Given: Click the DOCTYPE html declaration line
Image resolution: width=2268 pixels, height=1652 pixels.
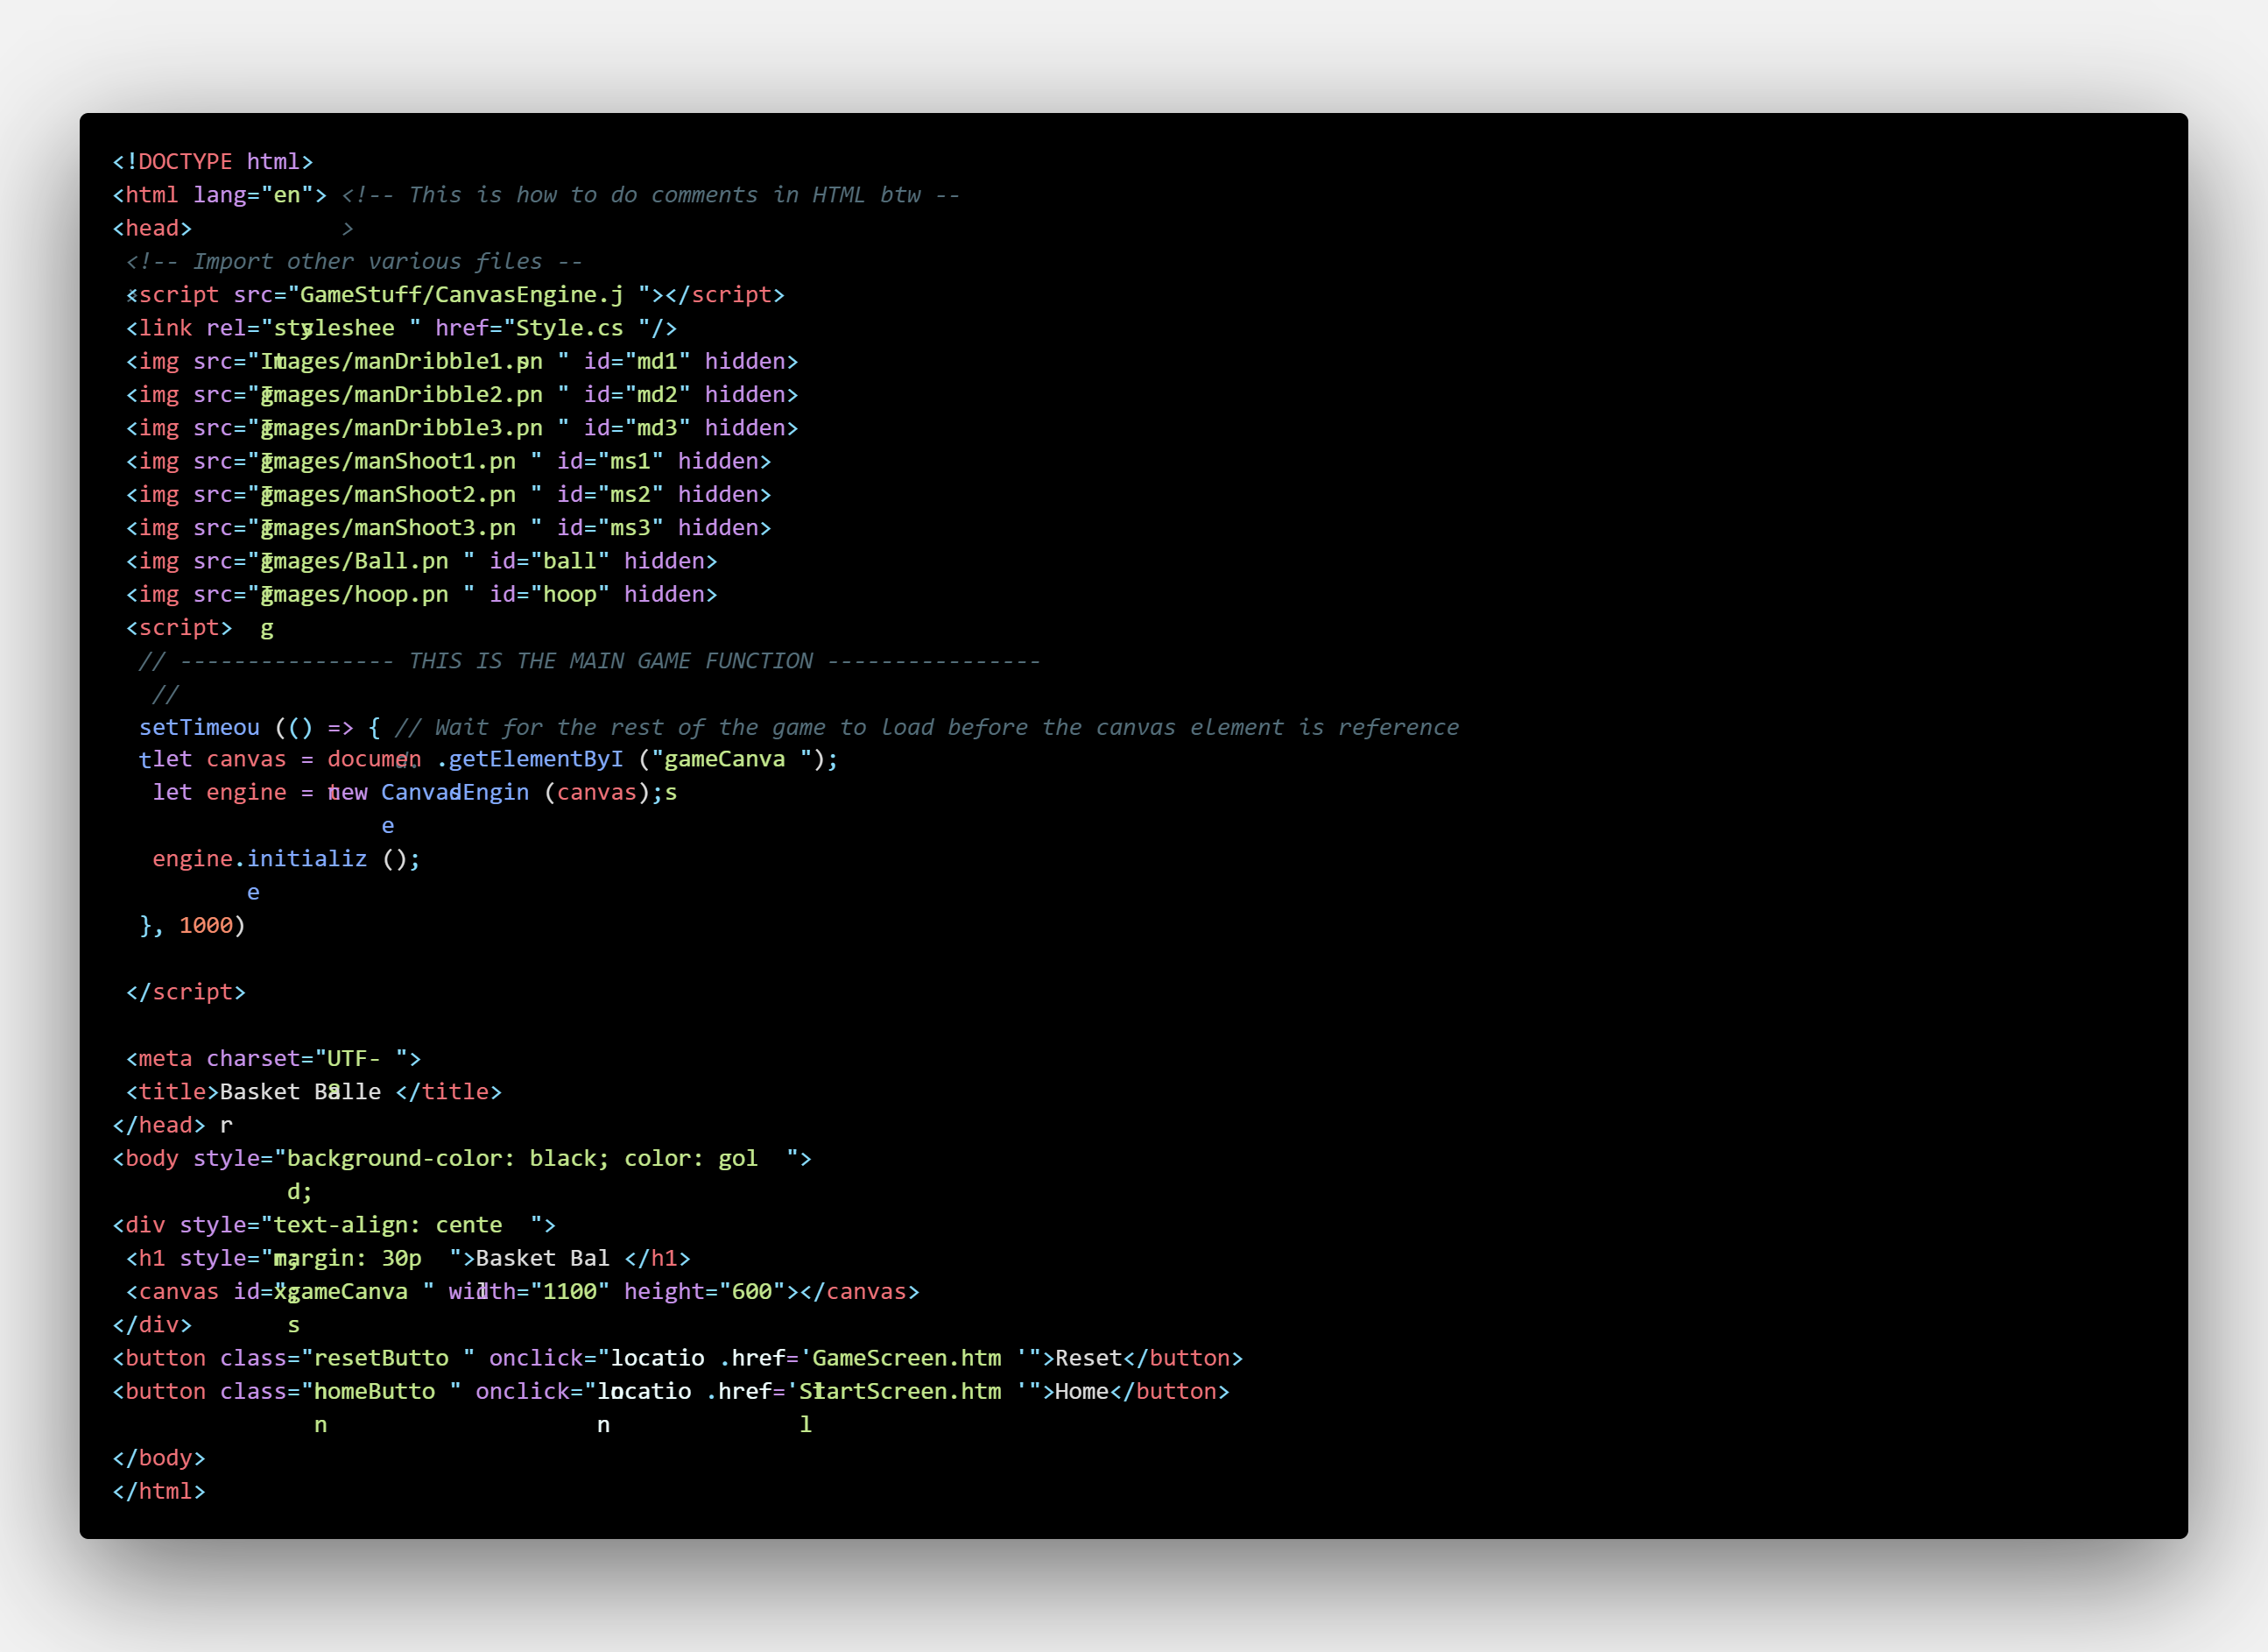Looking at the screenshot, I should pyautogui.click(x=213, y=162).
